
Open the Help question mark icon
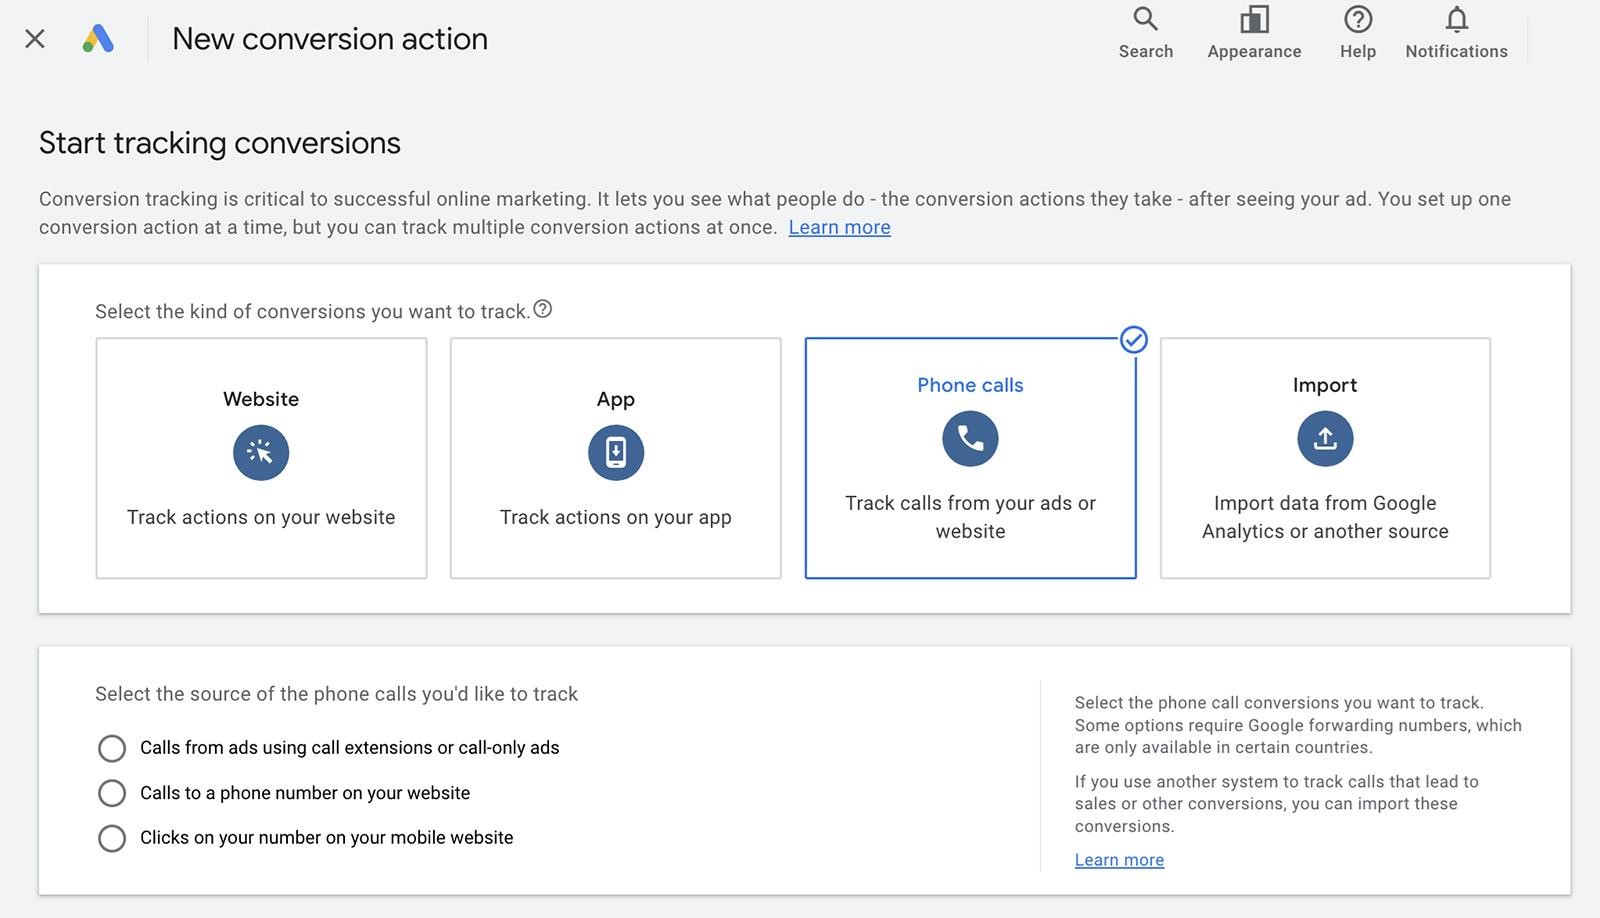click(1358, 19)
